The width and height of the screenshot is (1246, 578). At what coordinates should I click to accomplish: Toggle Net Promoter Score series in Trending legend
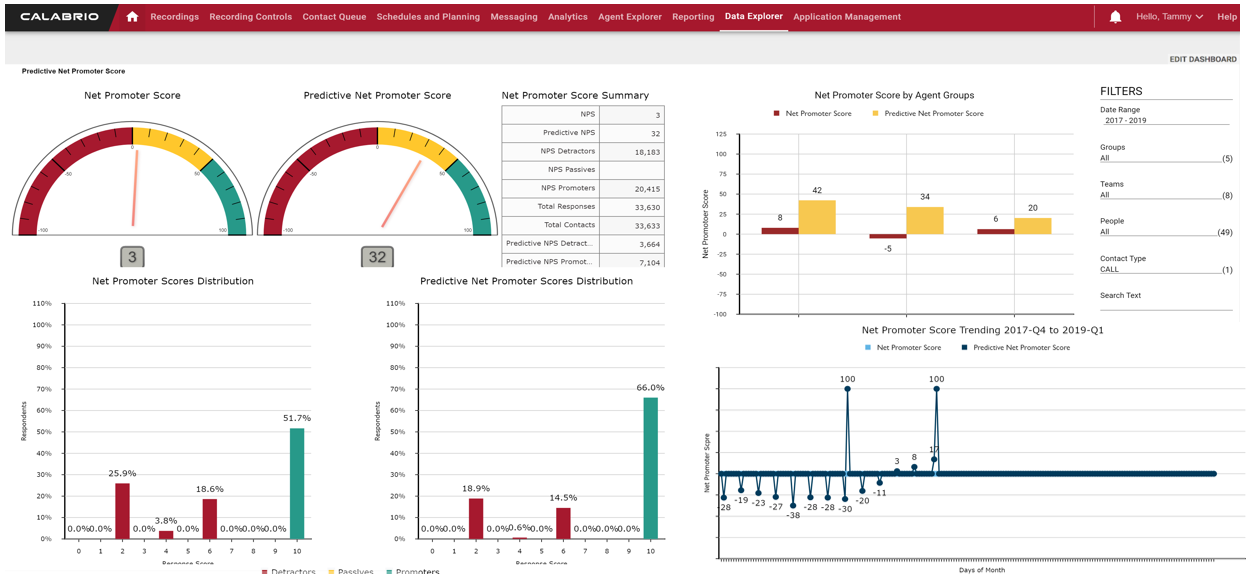[903, 348]
